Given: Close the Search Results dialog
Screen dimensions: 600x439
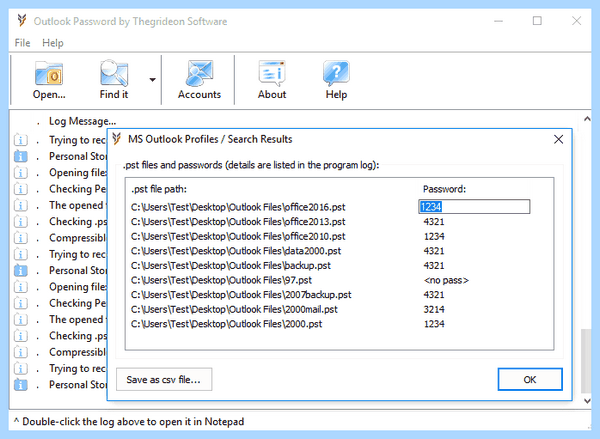Looking at the screenshot, I should point(558,139).
